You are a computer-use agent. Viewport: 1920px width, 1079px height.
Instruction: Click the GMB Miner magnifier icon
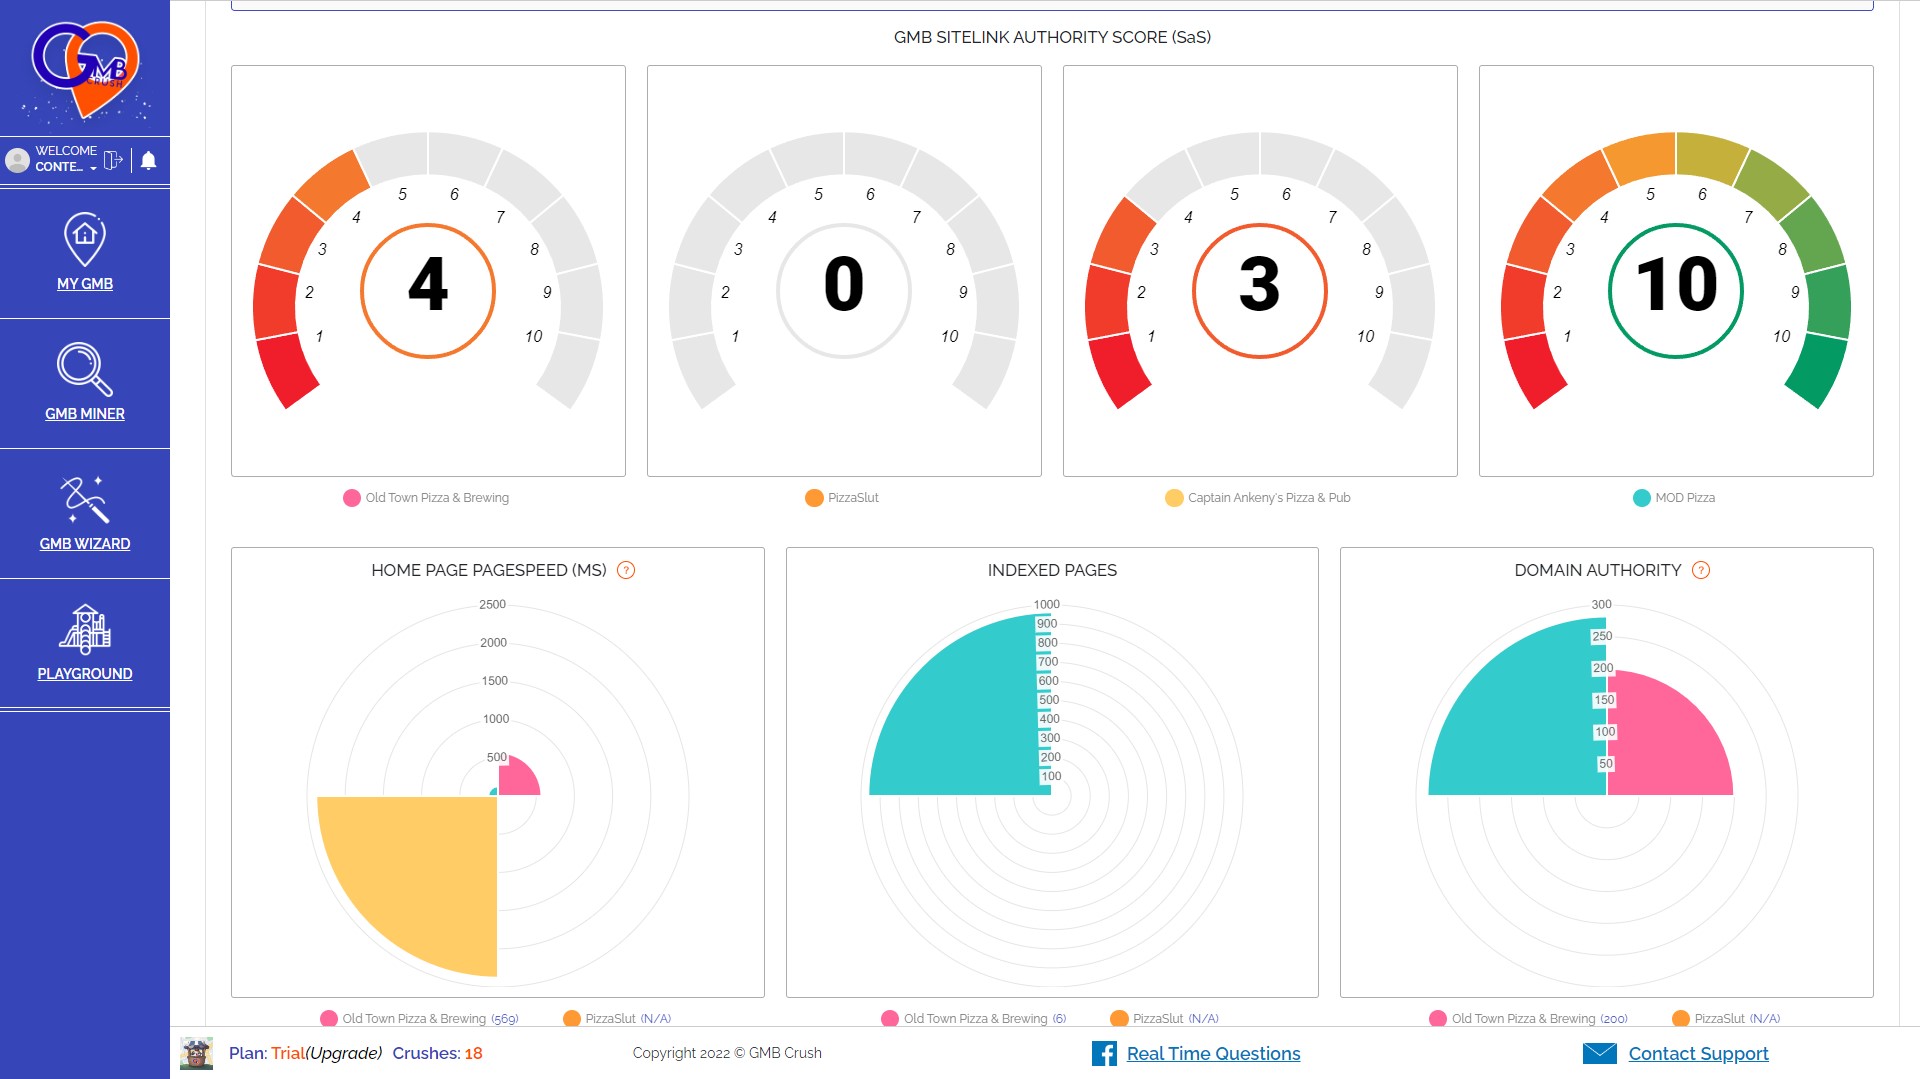pos(85,369)
